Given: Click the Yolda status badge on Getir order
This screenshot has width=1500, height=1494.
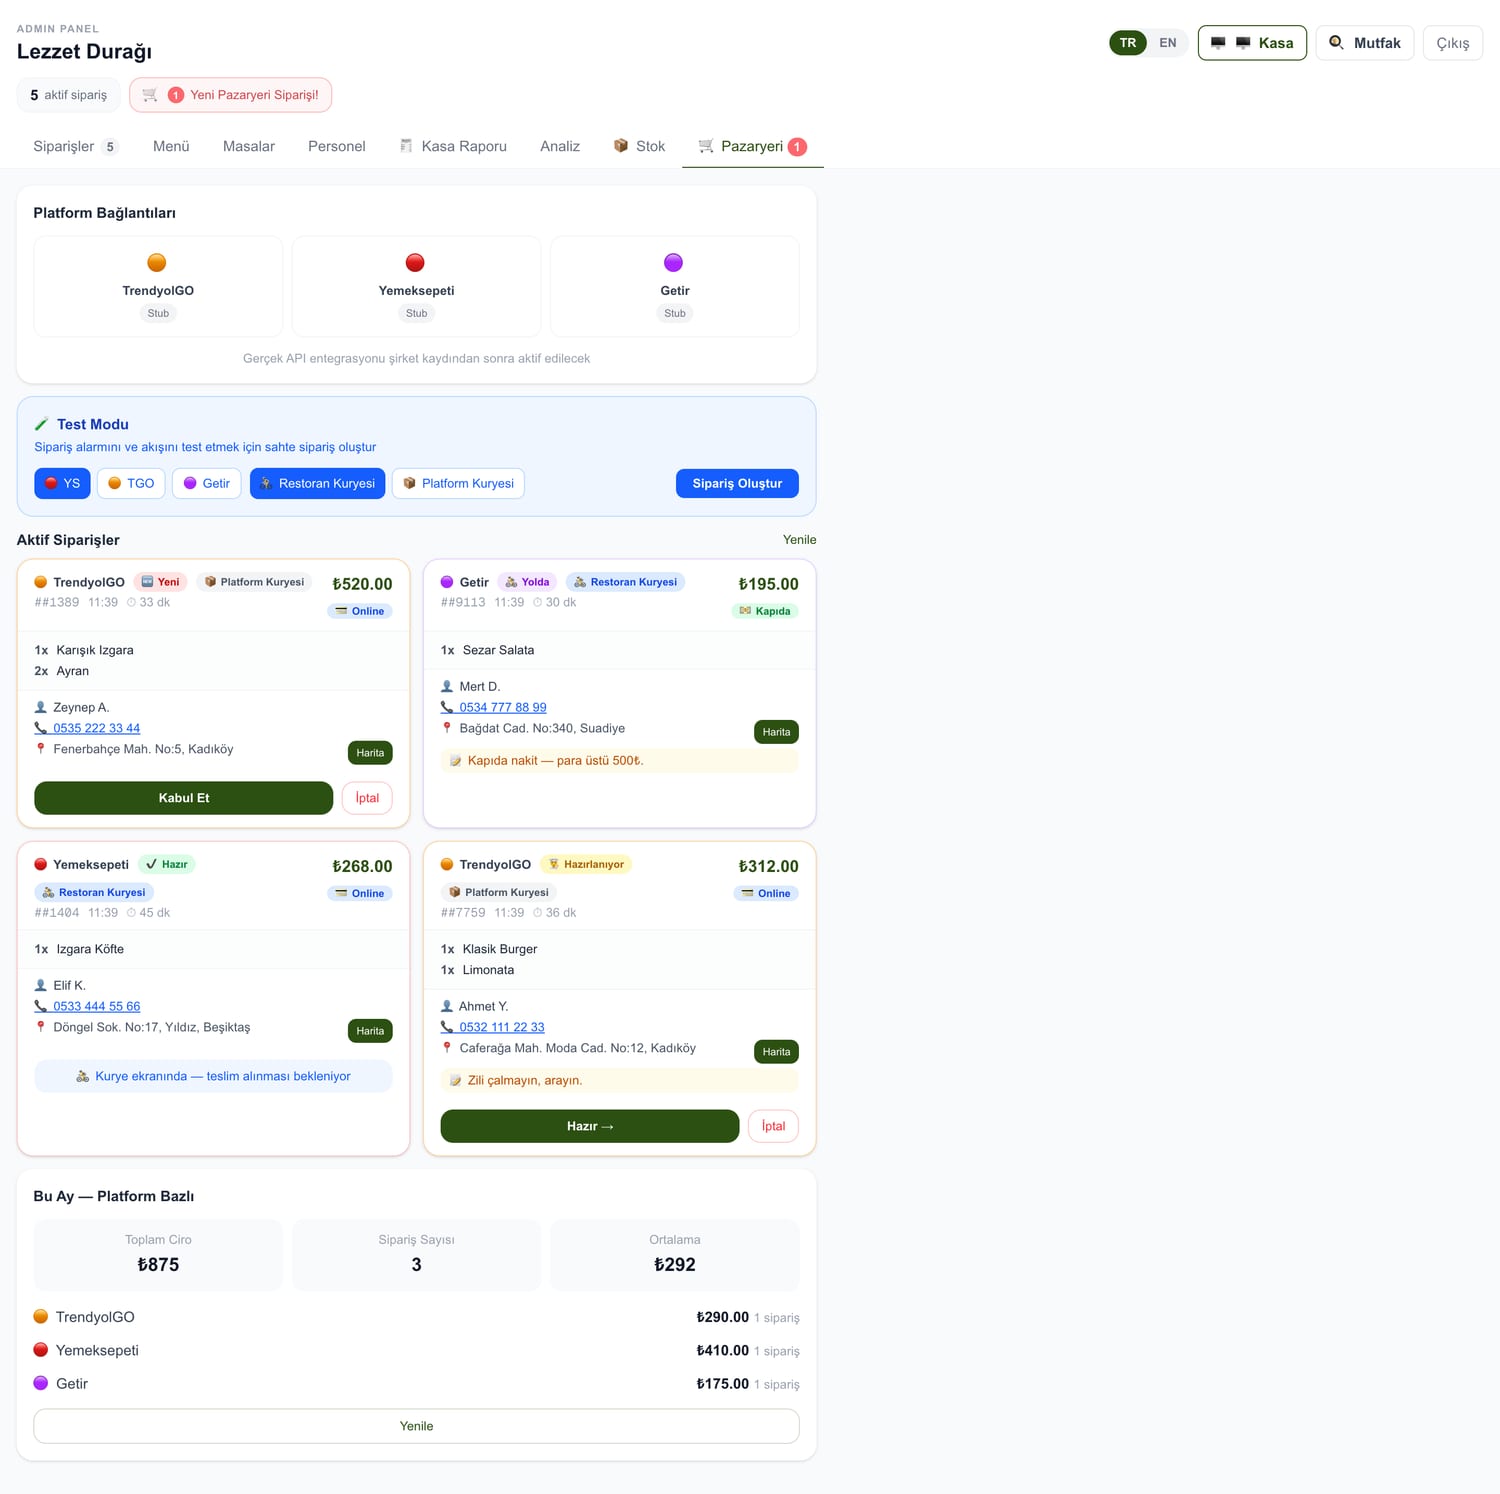Looking at the screenshot, I should (527, 582).
